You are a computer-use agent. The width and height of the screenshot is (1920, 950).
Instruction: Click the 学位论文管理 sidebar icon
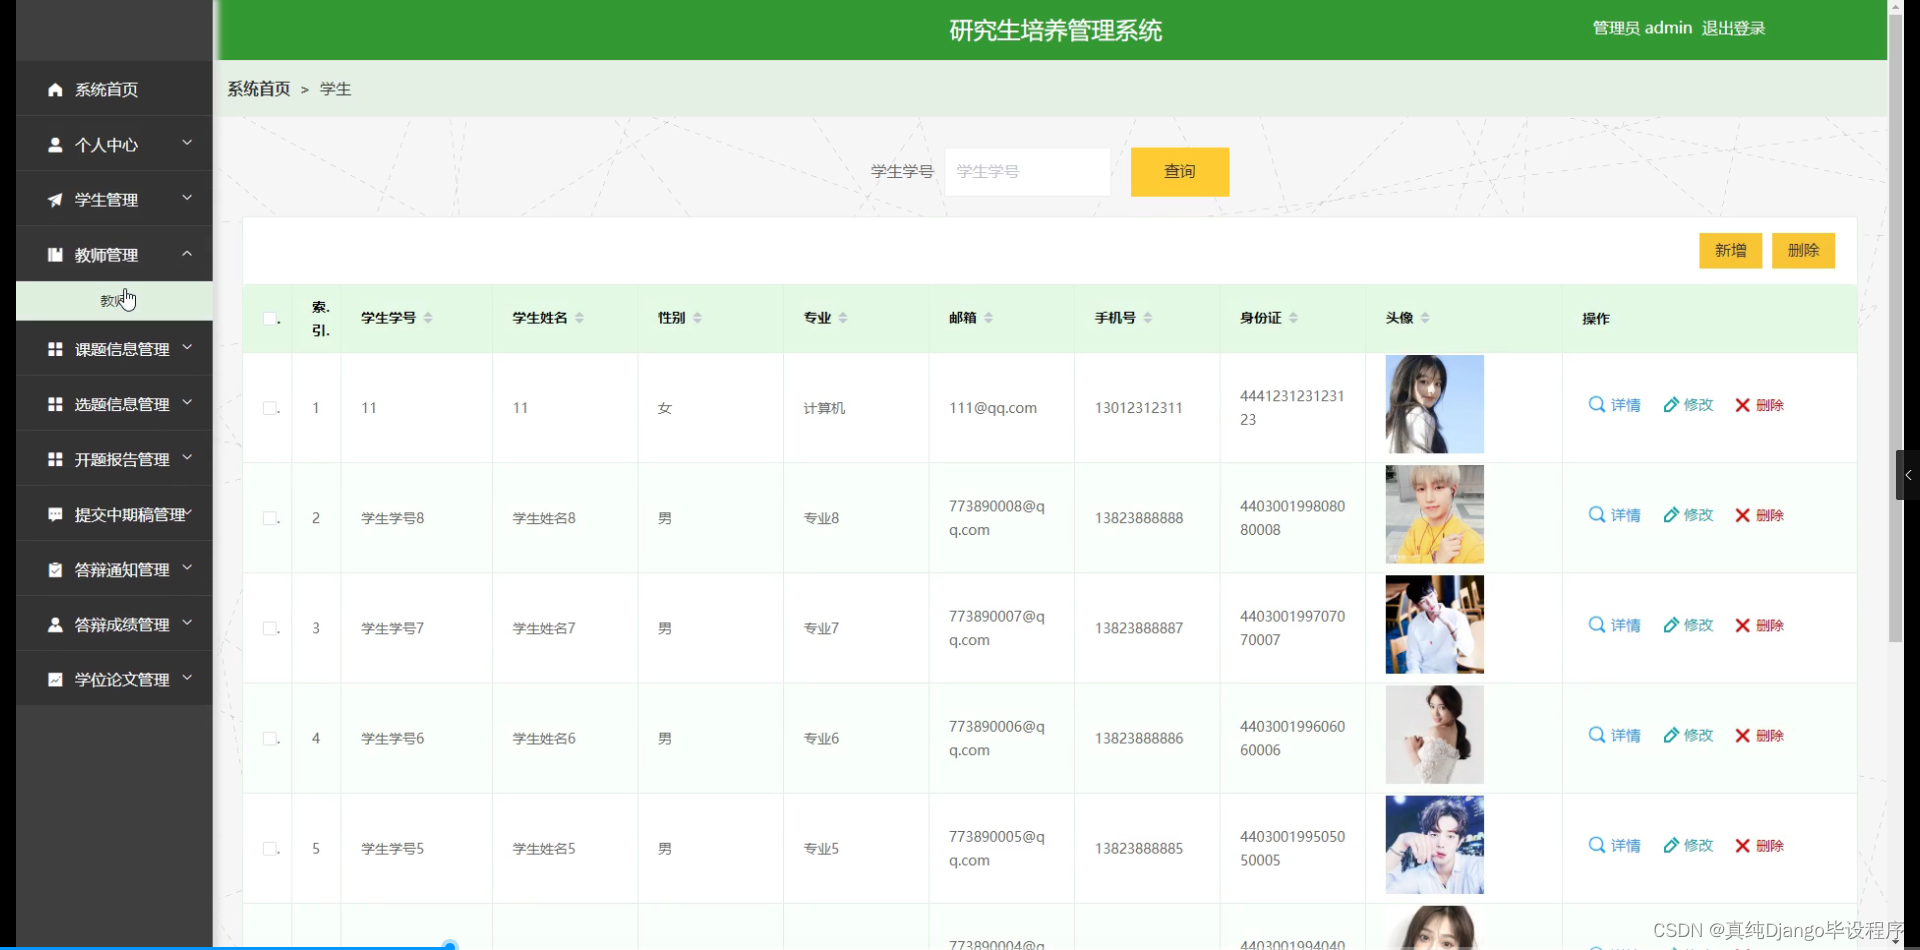pos(55,678)
